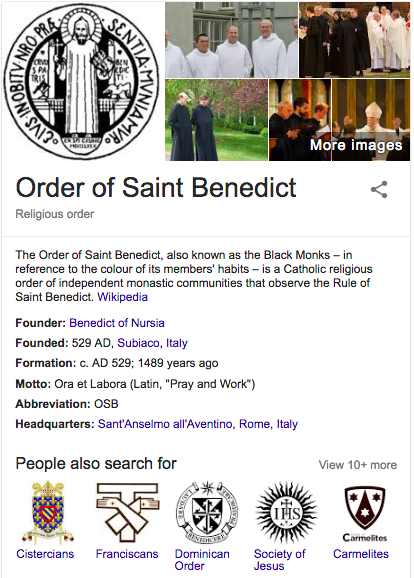Click the Dominican Order shield emblem
The height and width of the screenshot is (578, 414).
[207, 512]
